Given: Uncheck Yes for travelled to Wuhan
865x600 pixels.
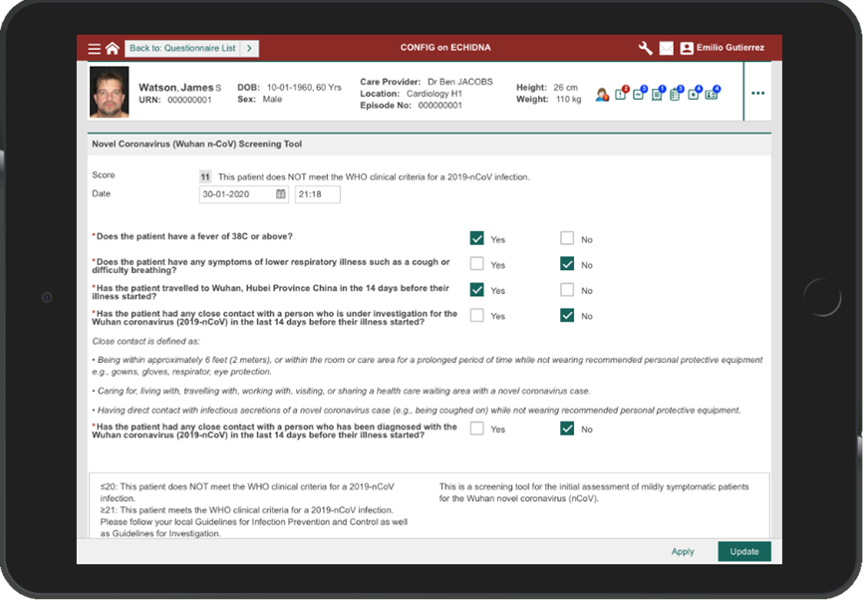Looking at the screenshot, I should 477,290.
